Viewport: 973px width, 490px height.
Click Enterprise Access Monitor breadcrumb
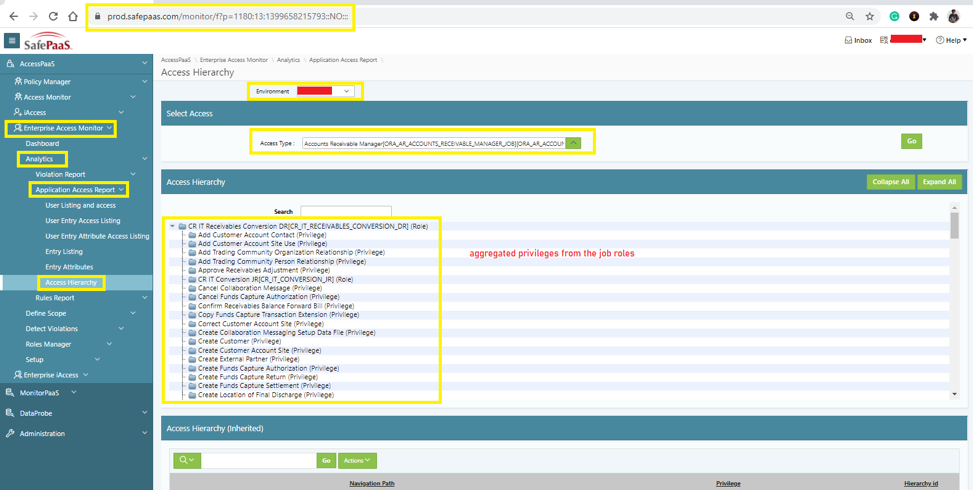pyautogui.click(x=233, y=60)
